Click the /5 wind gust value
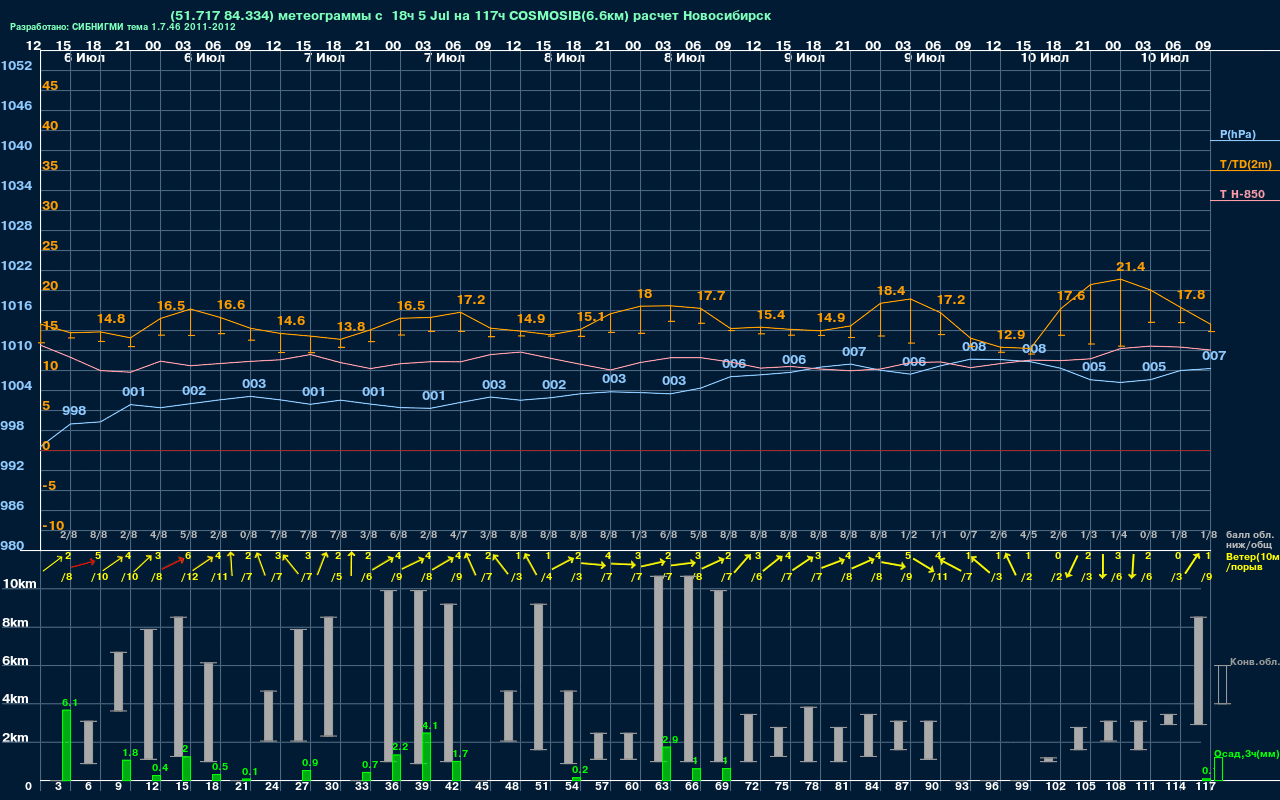The height and width of the screenshot is (800, 1280). click(336, 577)
